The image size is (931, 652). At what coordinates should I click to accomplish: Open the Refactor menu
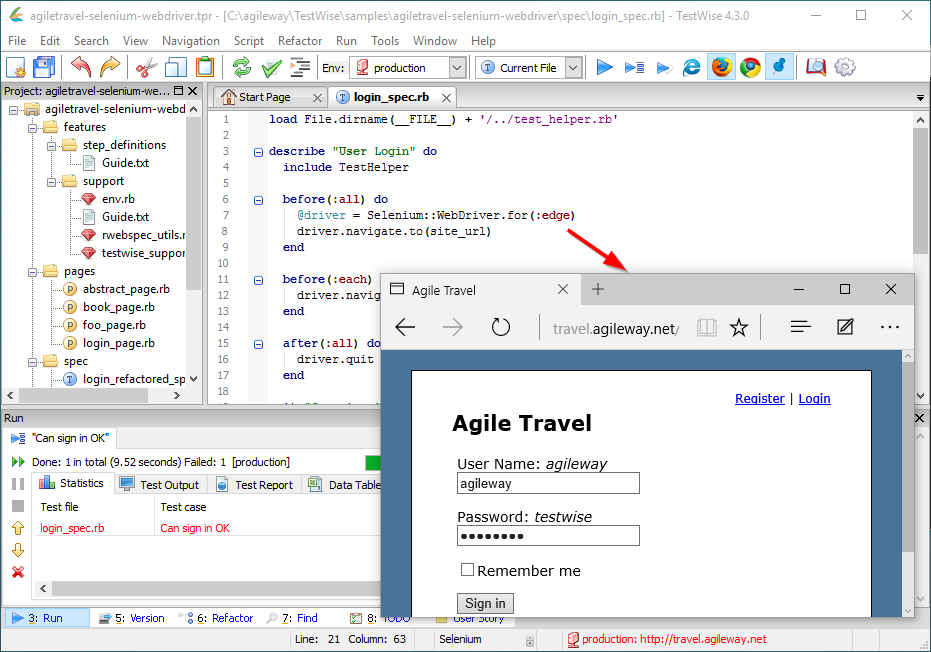(x=300, y=41)
